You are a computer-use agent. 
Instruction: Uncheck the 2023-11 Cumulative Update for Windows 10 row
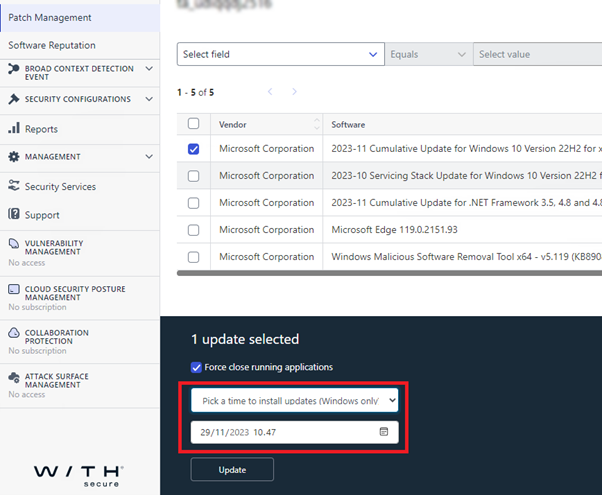194,149
